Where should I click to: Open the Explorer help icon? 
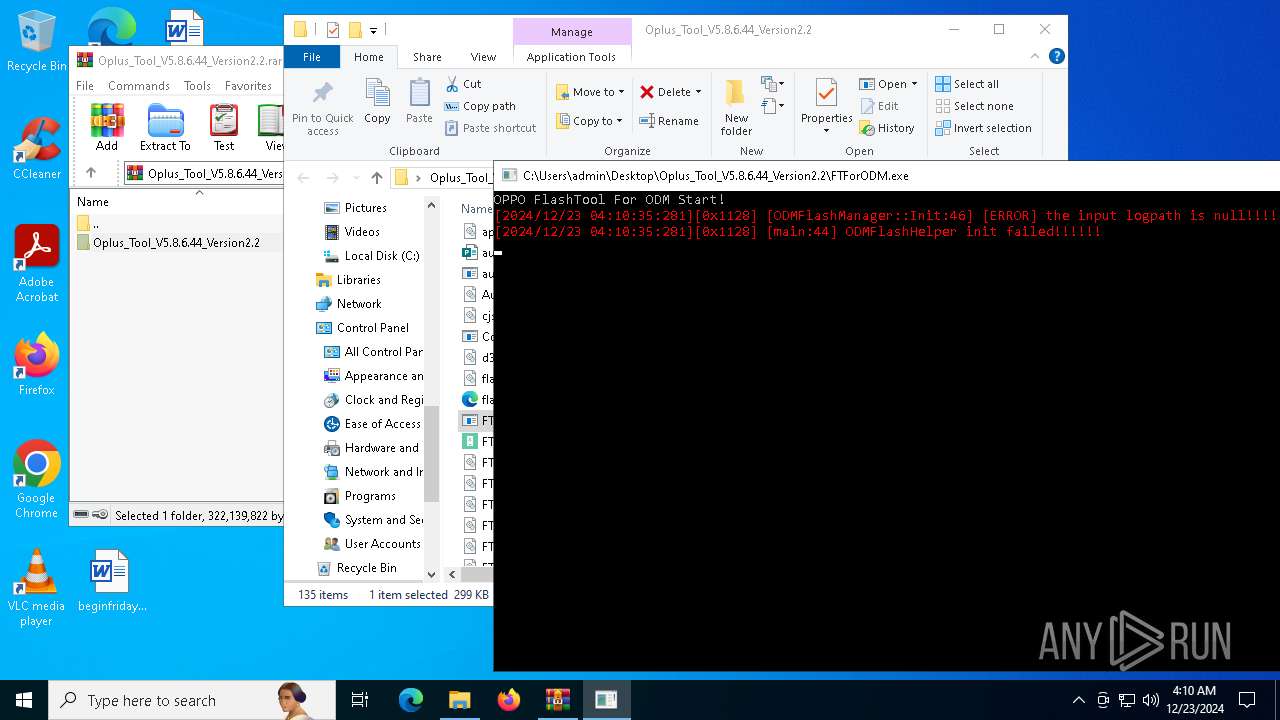[1056, 57]
